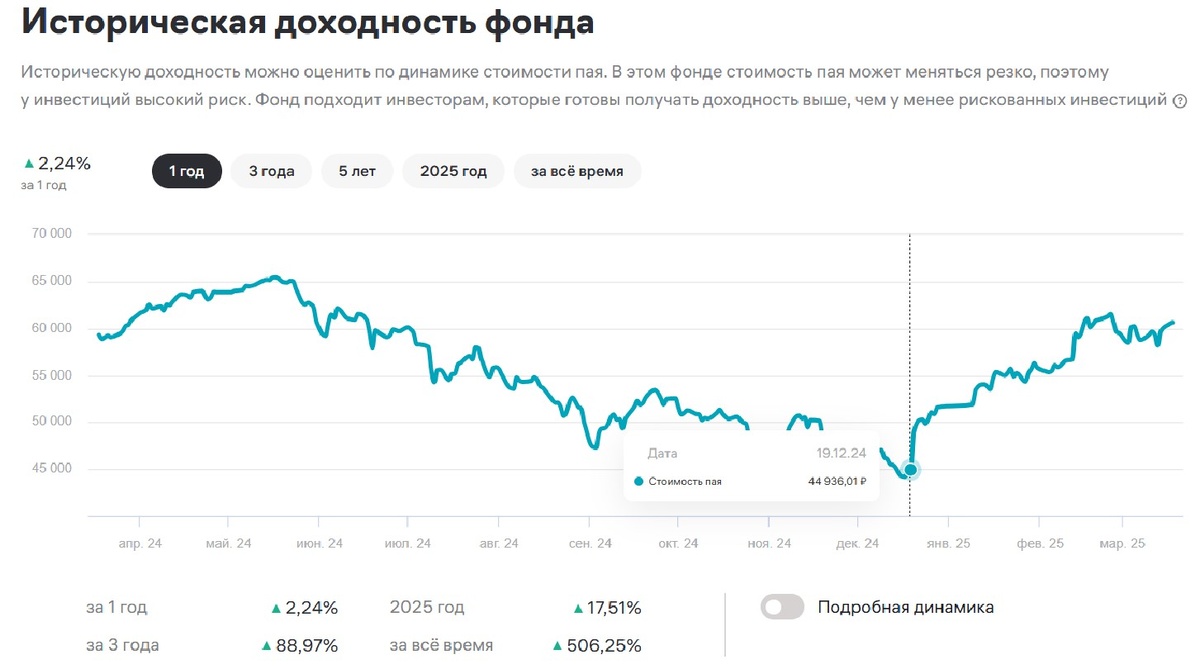Click the green triangle next to 88,97%

tap(265, 644)
